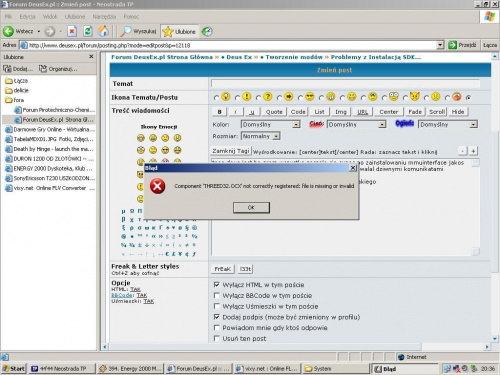Close the Ulubione side panel
Screen dimensions: 500x375
point(91,57)
